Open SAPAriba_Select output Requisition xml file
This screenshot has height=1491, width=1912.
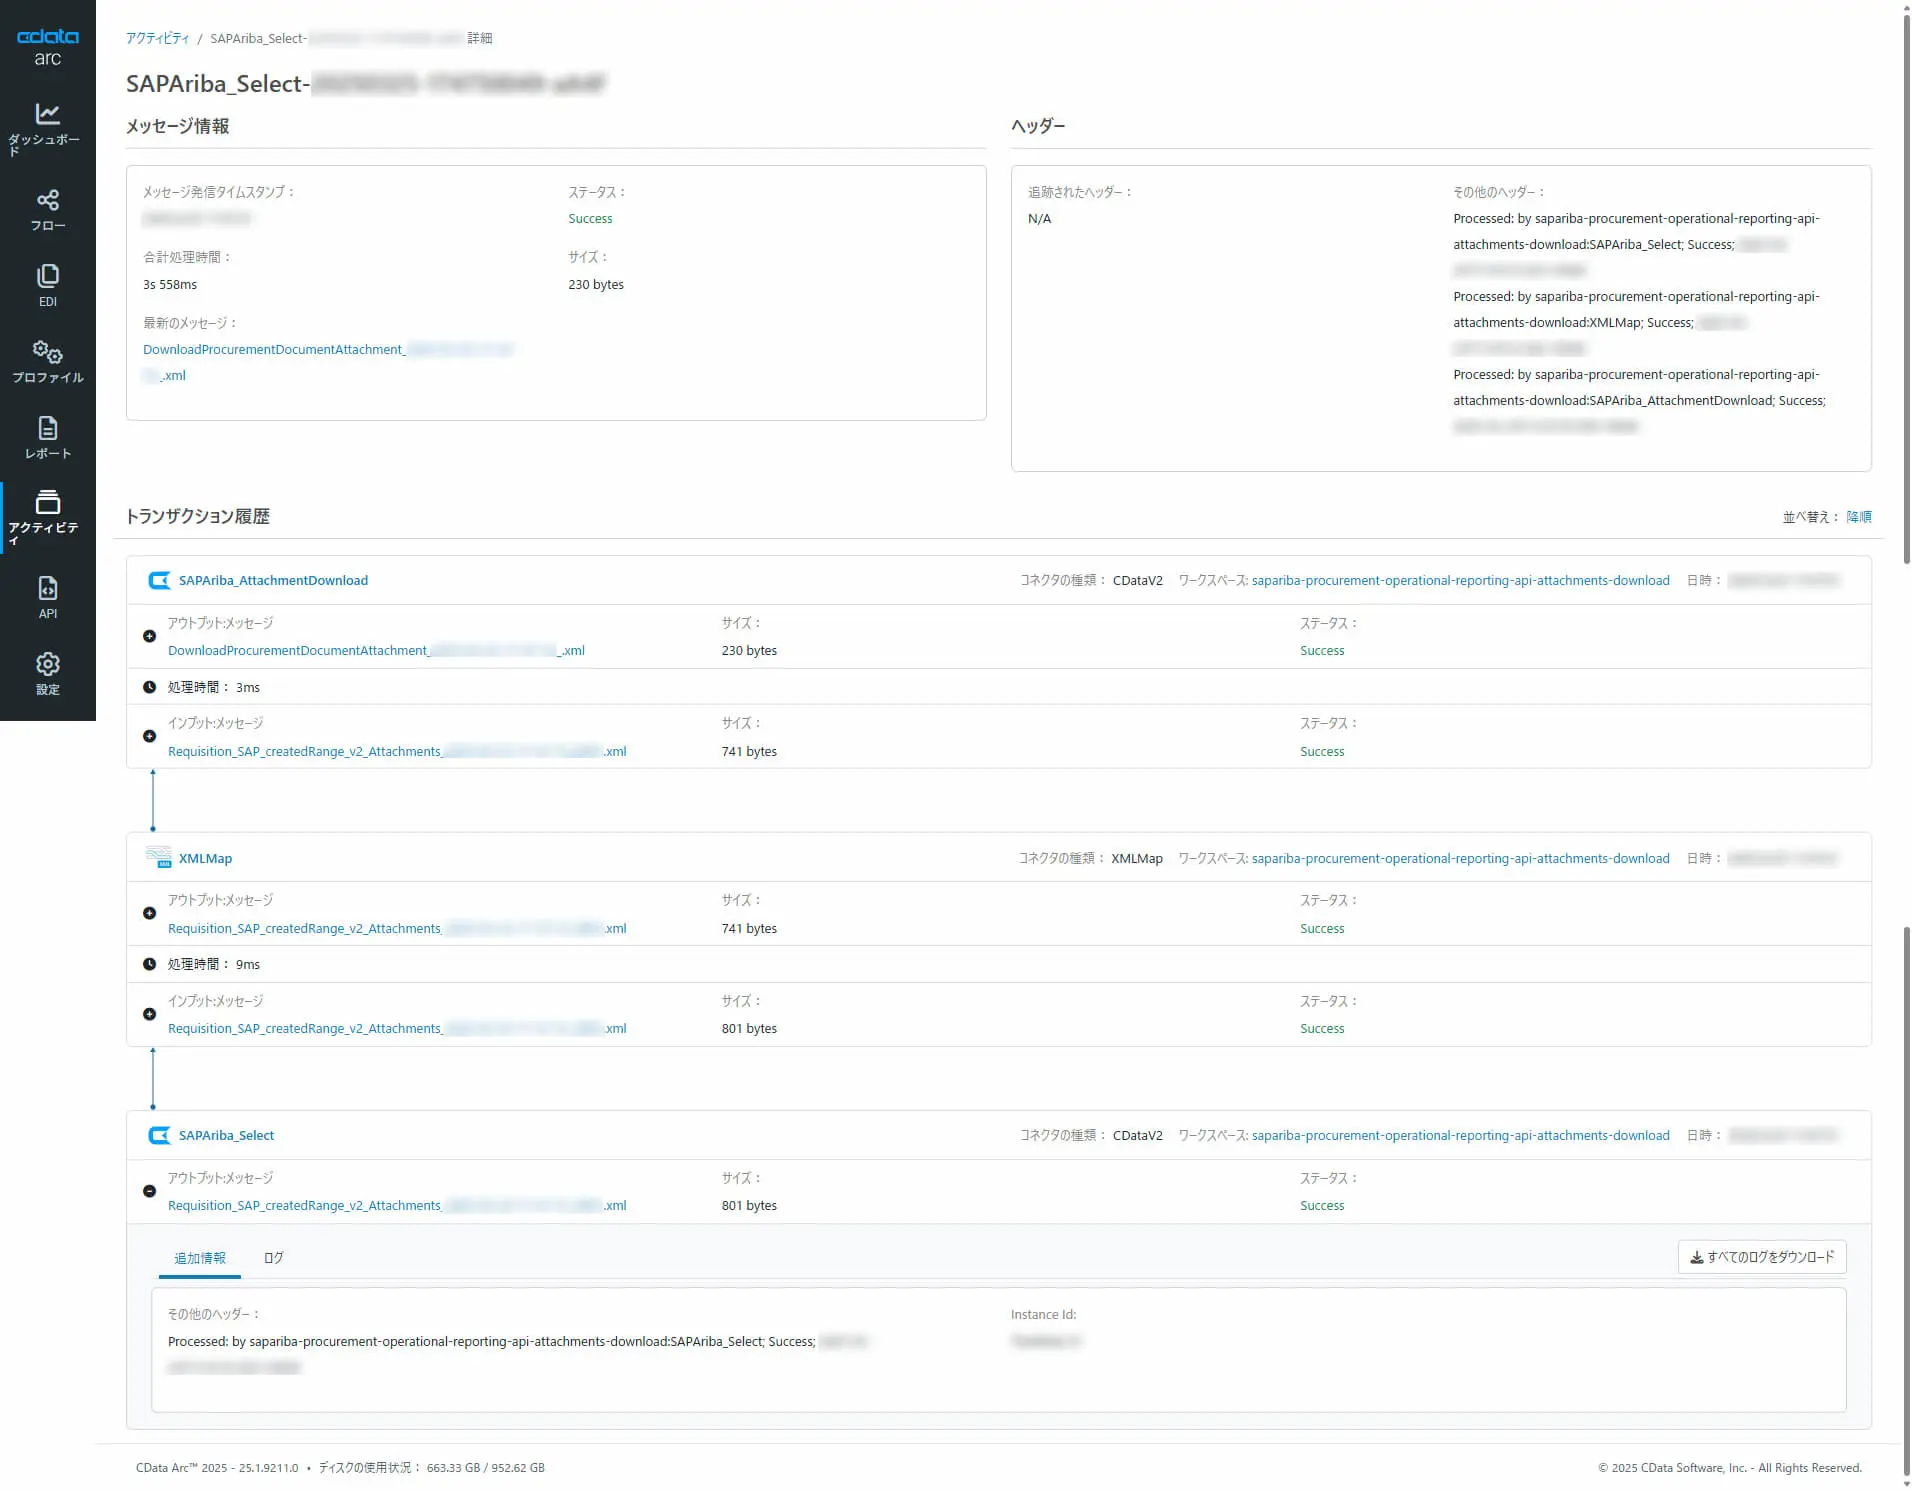(x=397, y=1206)
